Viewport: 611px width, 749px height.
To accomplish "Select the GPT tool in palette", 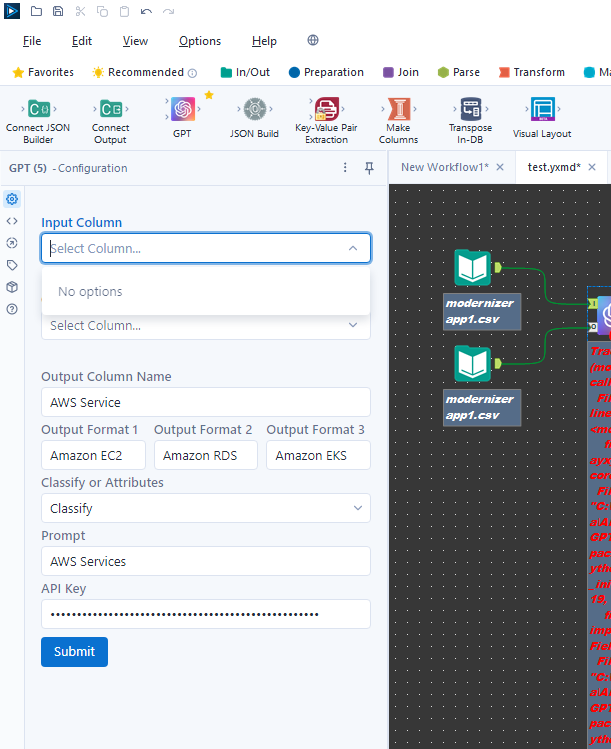I will click(x=182, y=118).
